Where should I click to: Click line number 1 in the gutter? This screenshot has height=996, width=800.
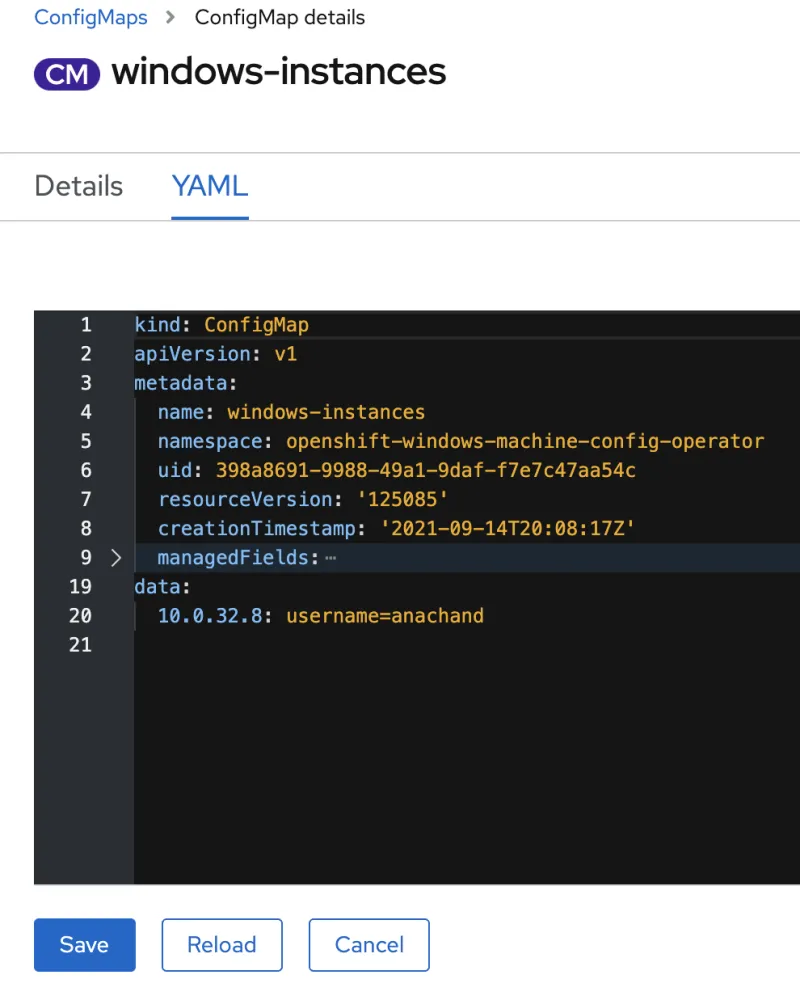pyautogui.click(x=86, y=325)
